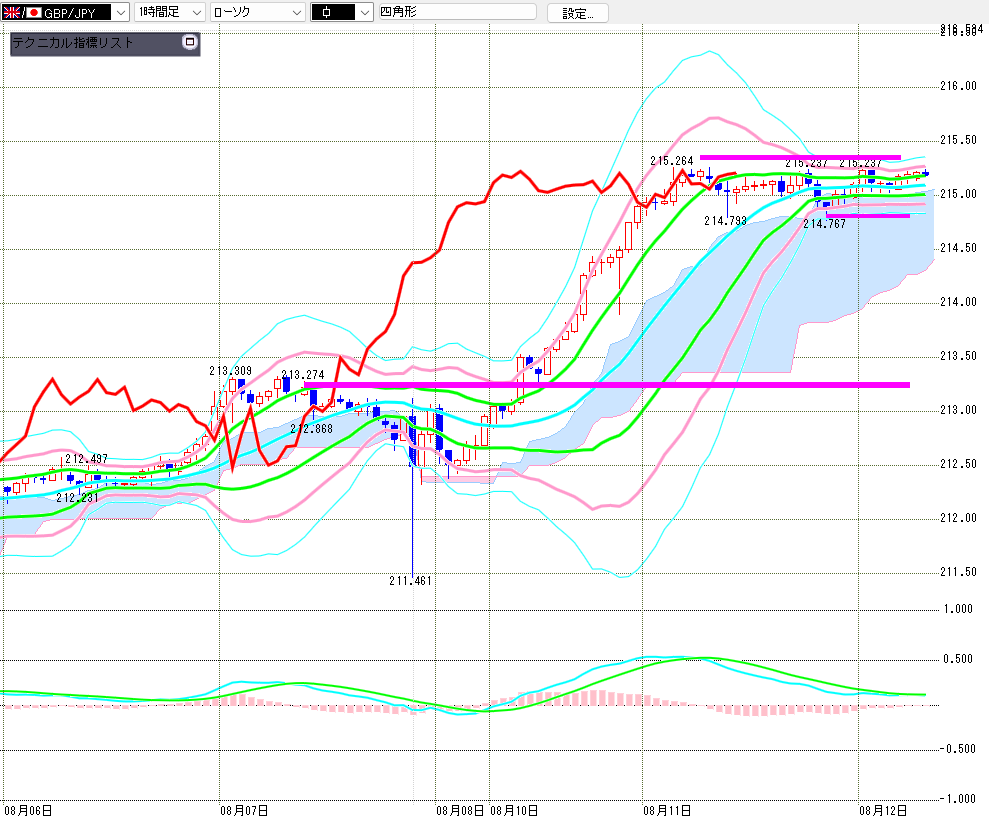The width and height of the screenshot is (989, 821).
Task: Click the 216.00 price axis label
Action: click(x=958, y=86)
